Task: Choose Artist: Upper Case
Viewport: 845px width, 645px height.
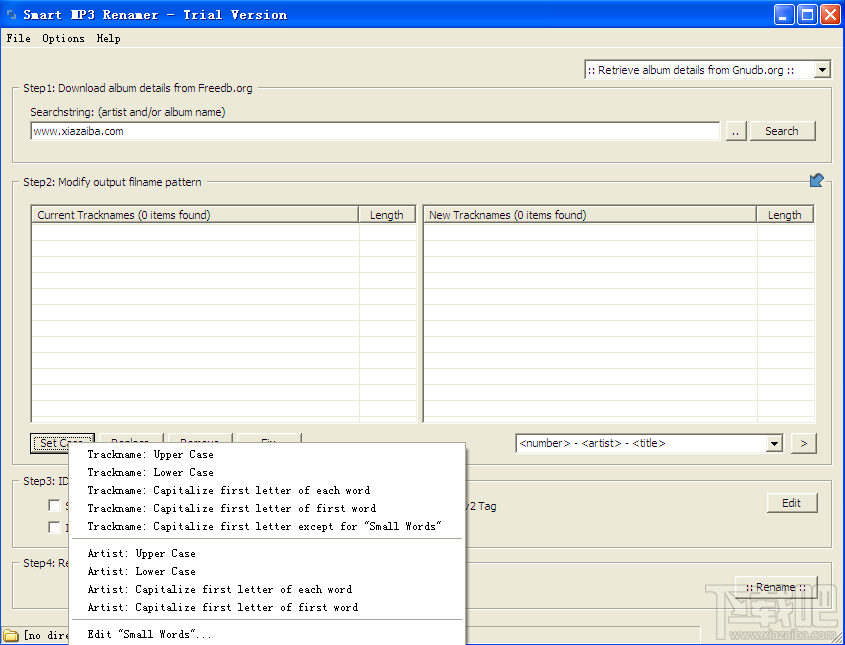Action: [267, 553]
